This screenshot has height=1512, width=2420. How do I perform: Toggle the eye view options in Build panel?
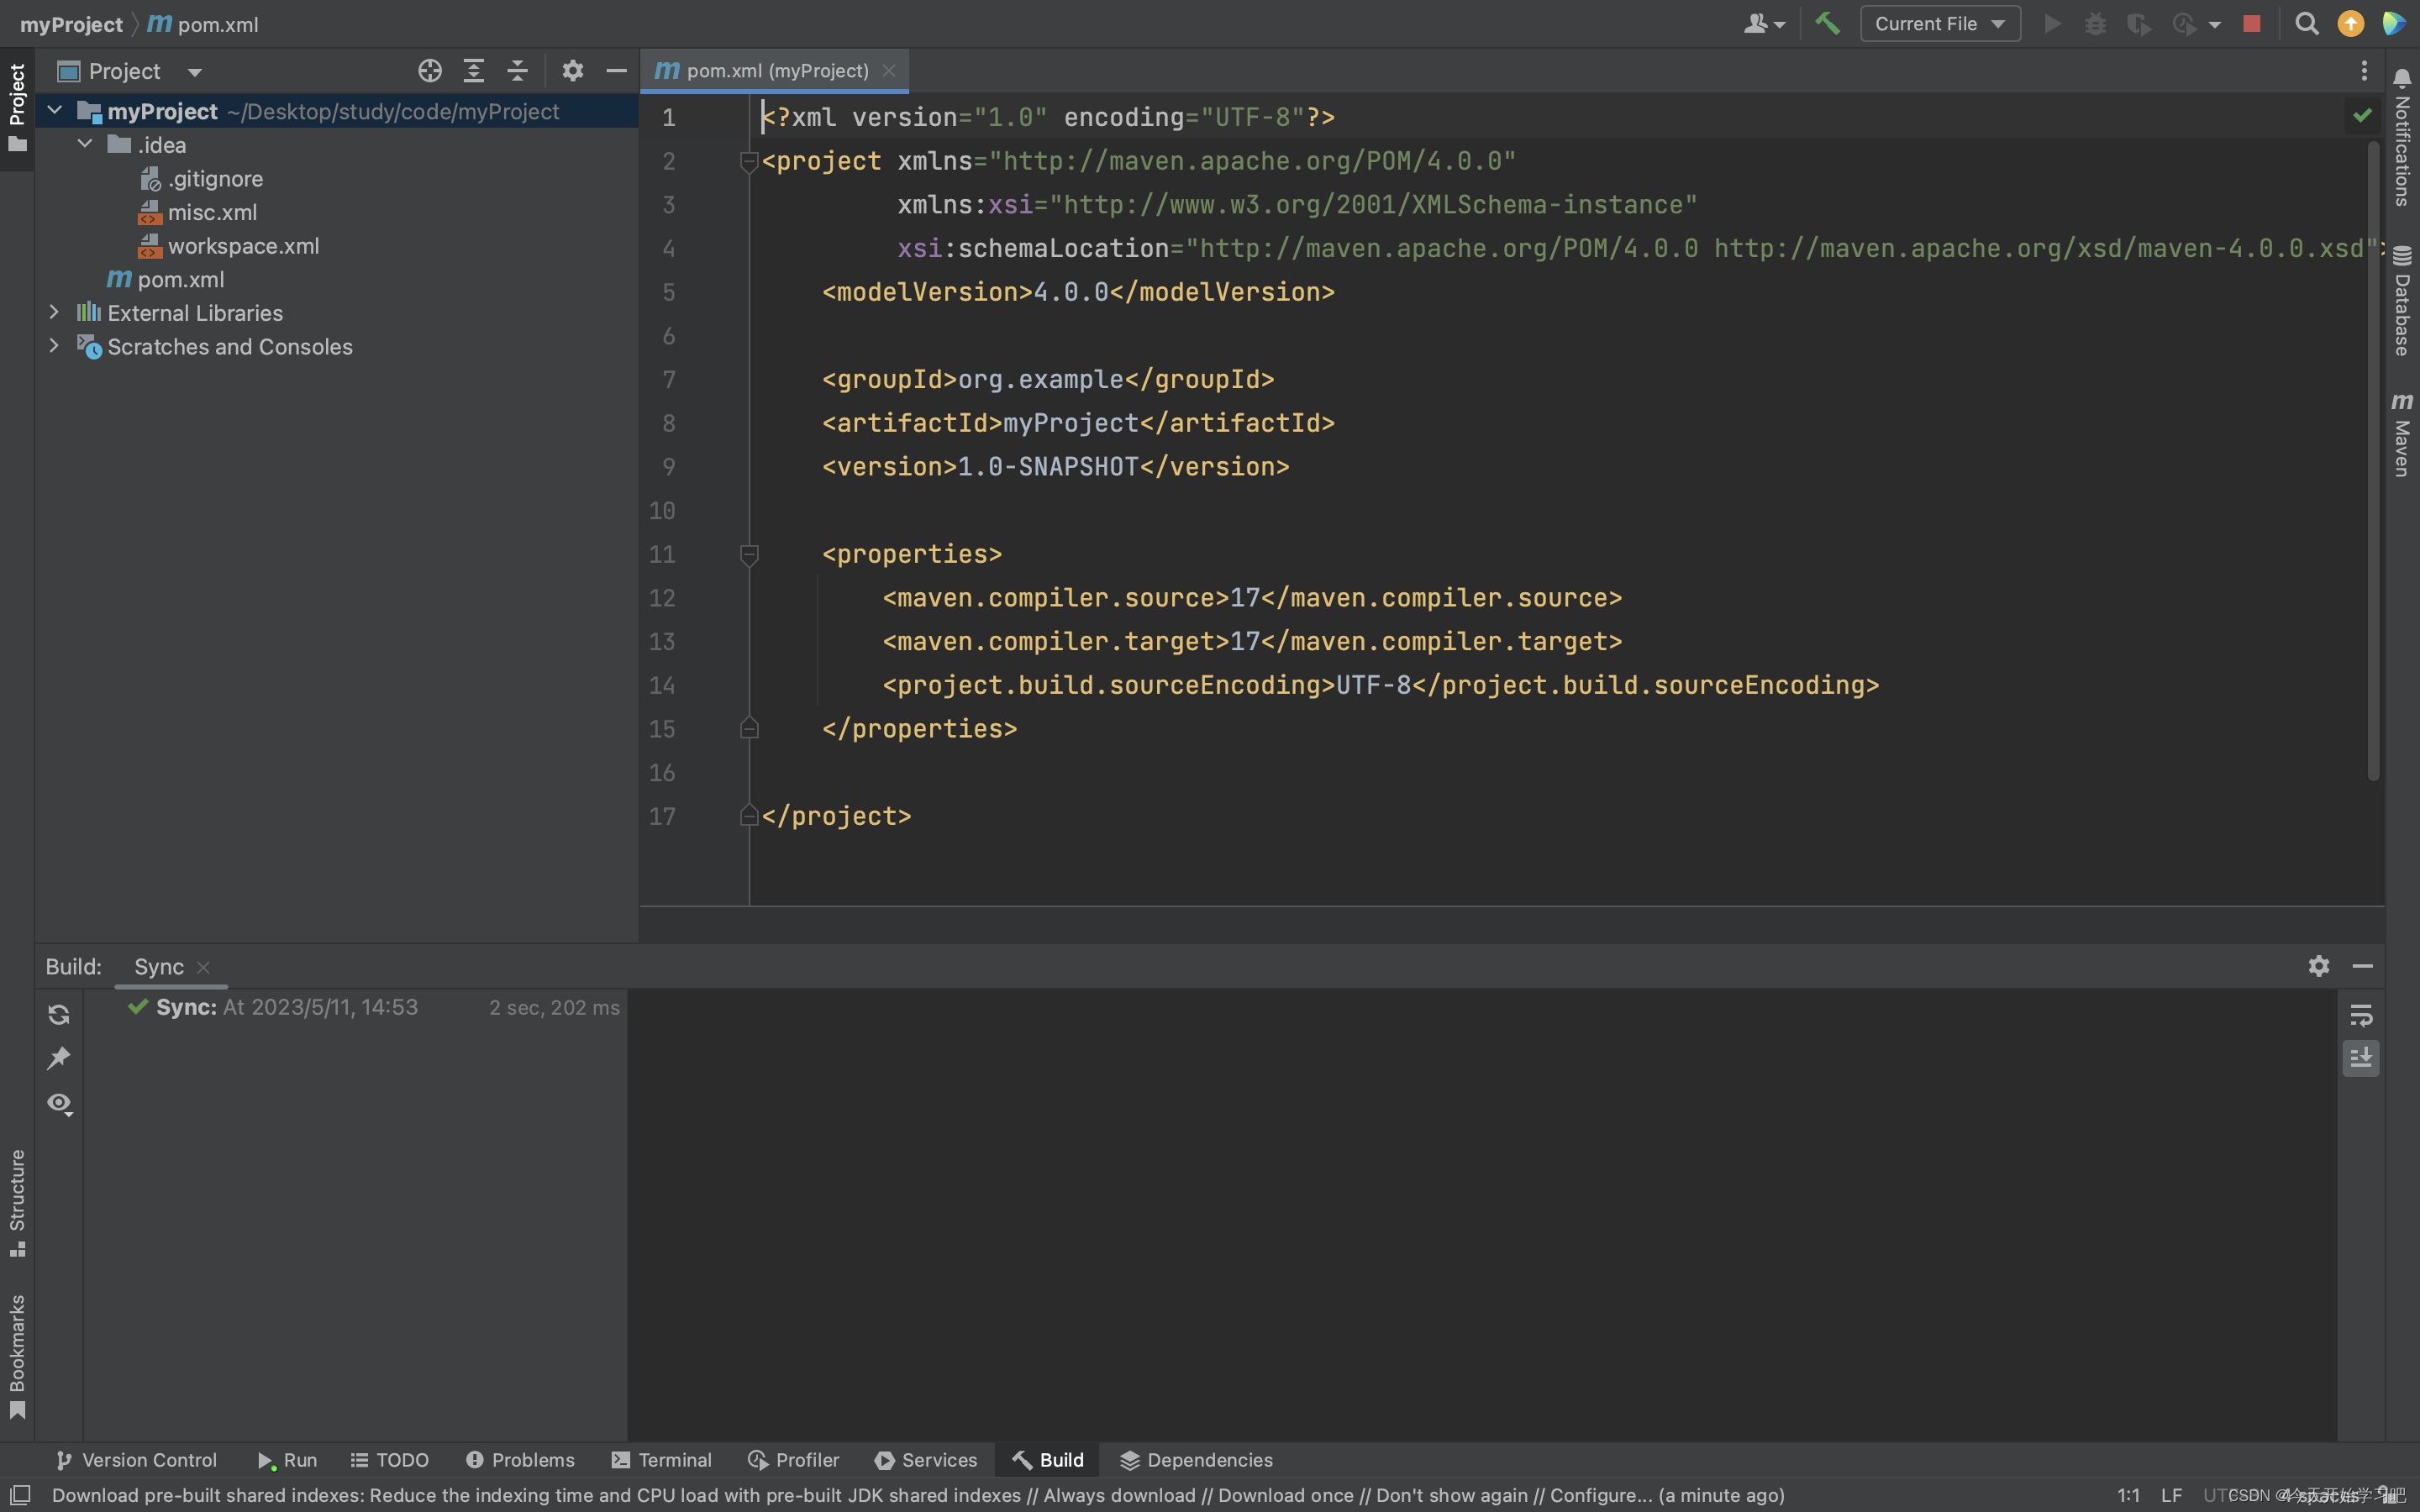(x=59, y=1104)
